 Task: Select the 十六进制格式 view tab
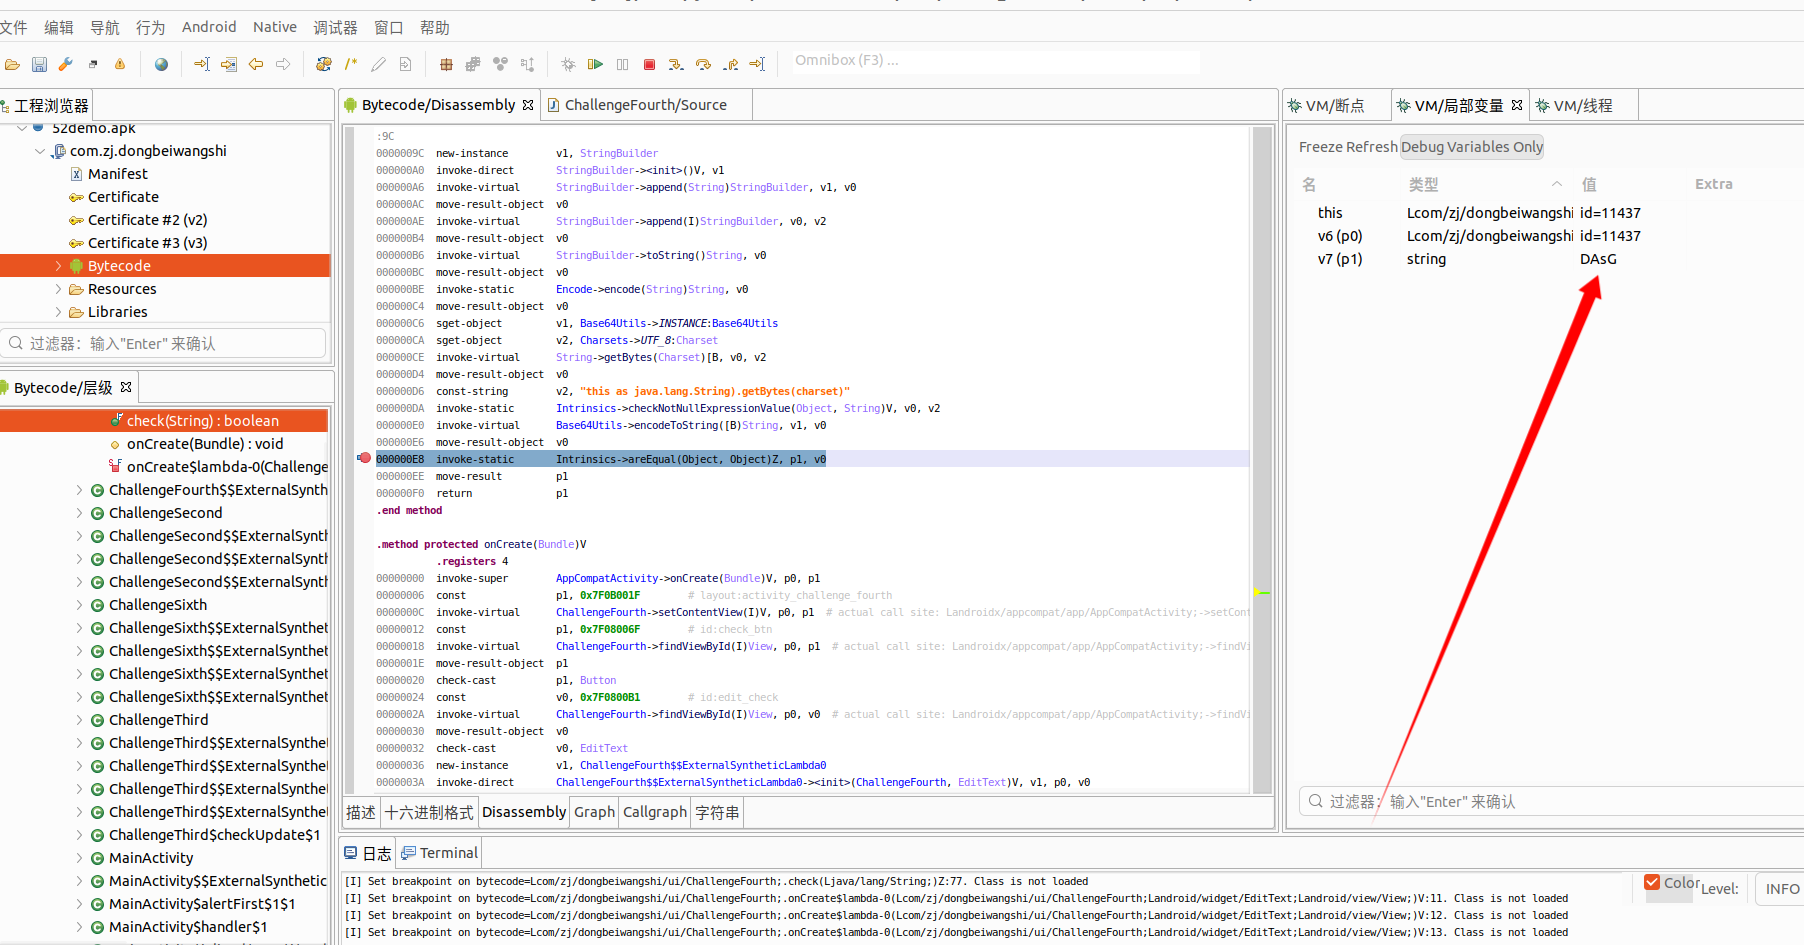429,812
